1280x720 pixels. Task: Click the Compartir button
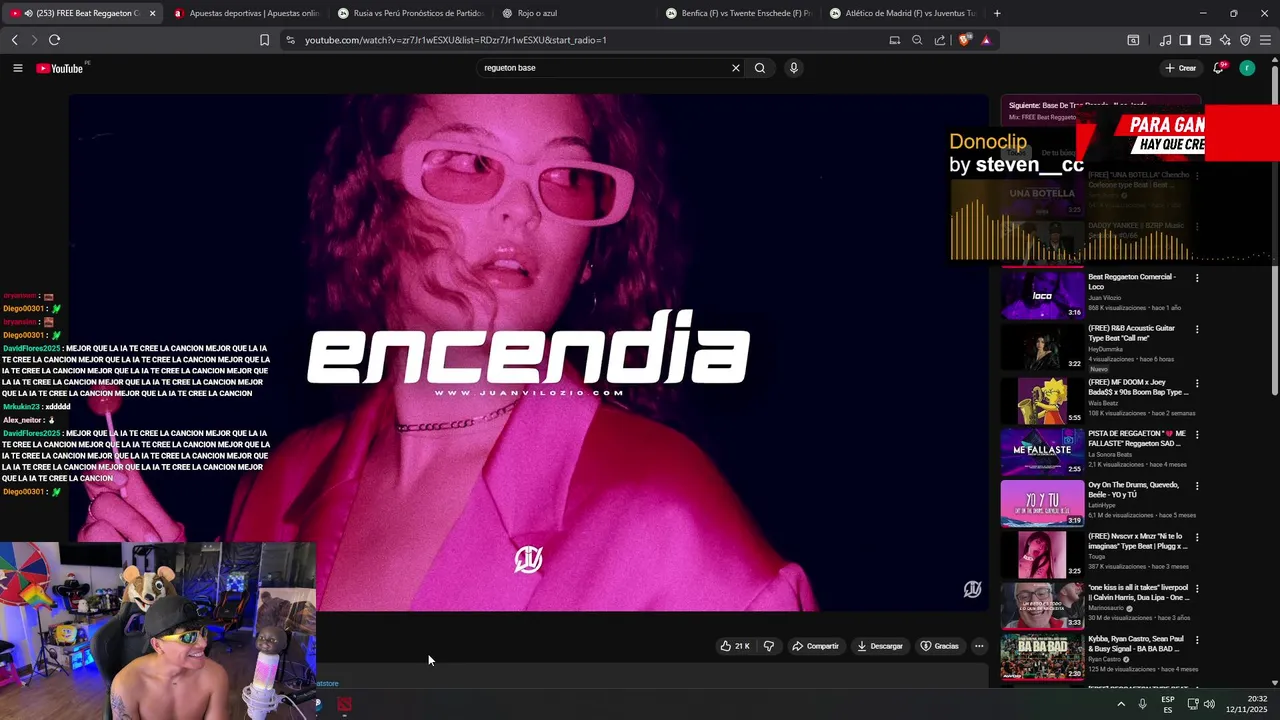[815, 646]
